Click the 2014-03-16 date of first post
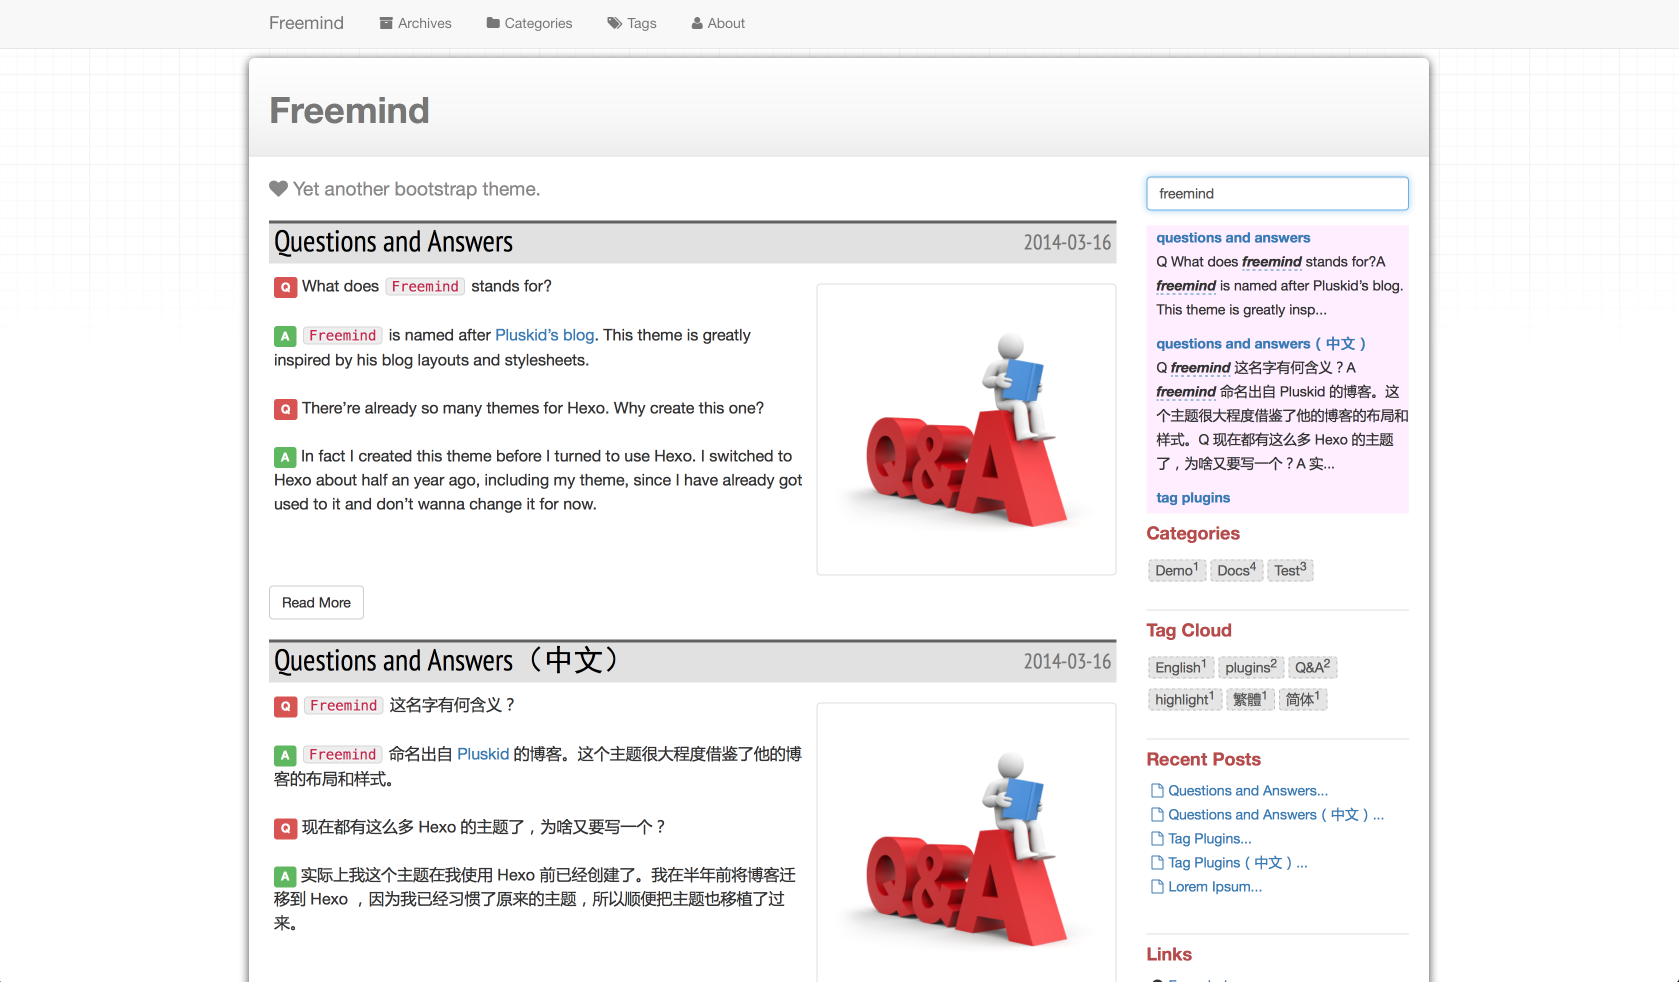 [1067, 243]
